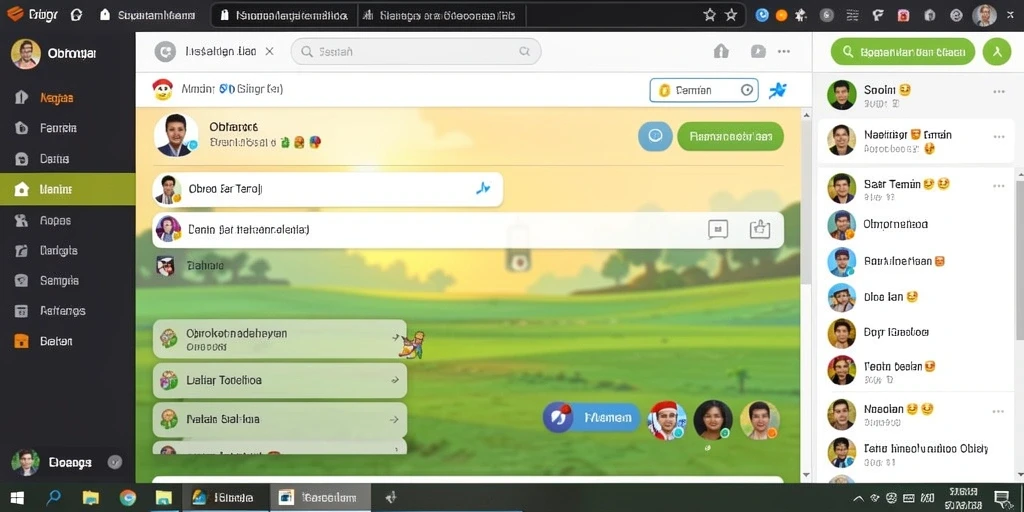Open the more options menu for Sooini
The image size is (1024, 512).
click(x=999, y=91)
